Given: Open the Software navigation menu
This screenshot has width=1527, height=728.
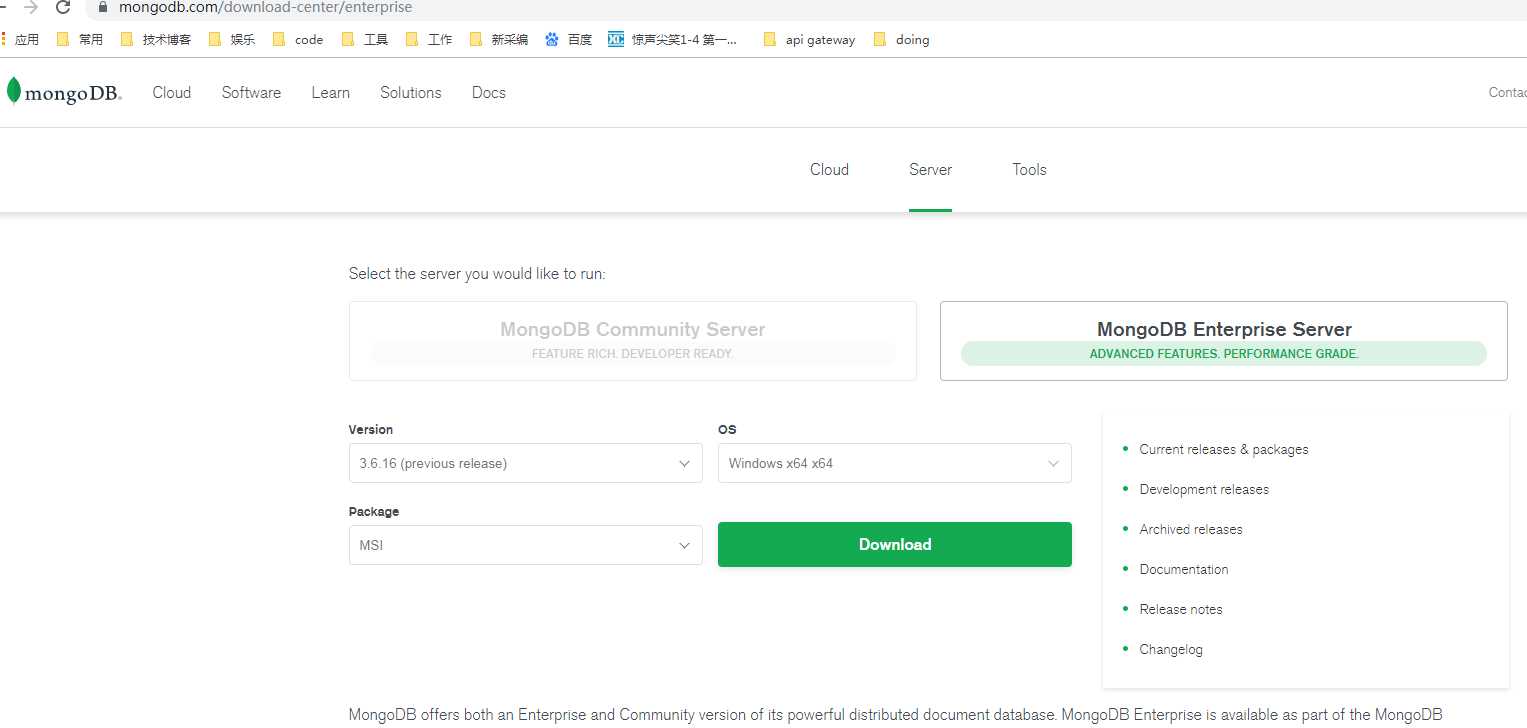Looking at the screenshot, I should (251, 92).
